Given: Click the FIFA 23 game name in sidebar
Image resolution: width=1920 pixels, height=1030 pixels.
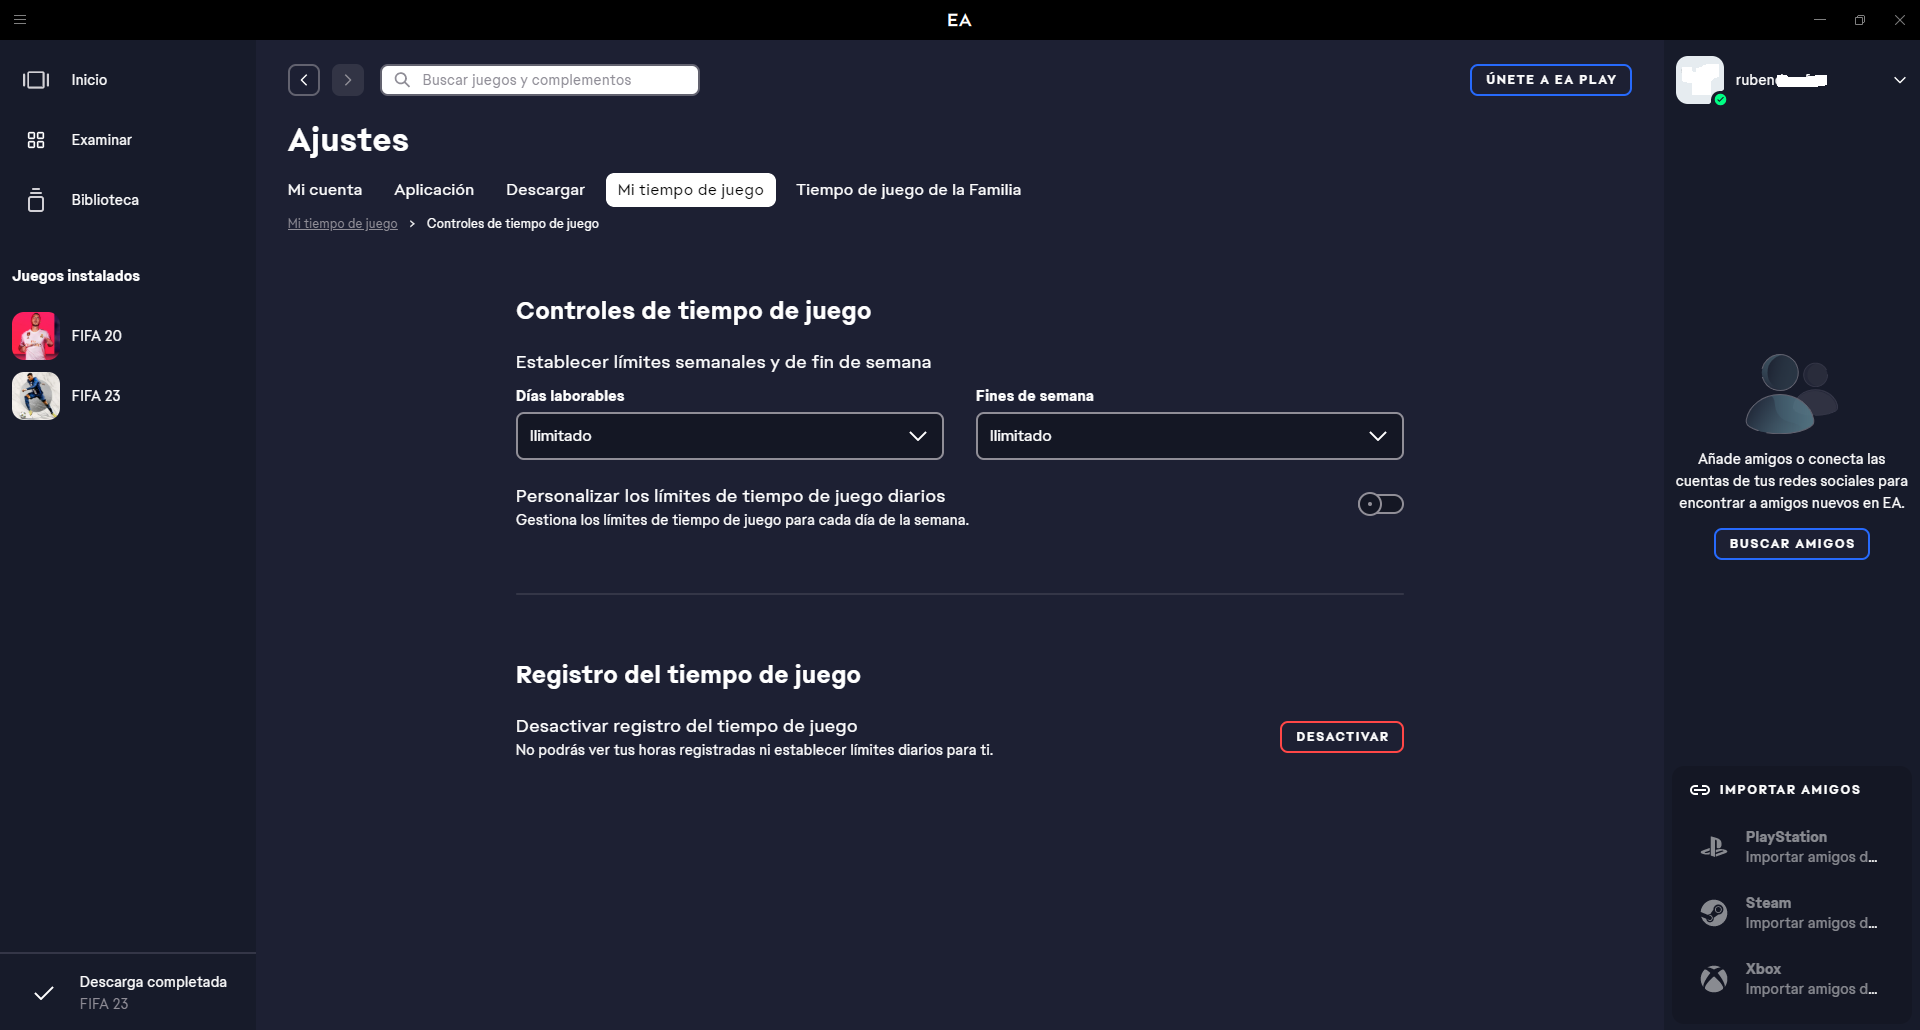Looking at the screenshot, I should point(96,396).
